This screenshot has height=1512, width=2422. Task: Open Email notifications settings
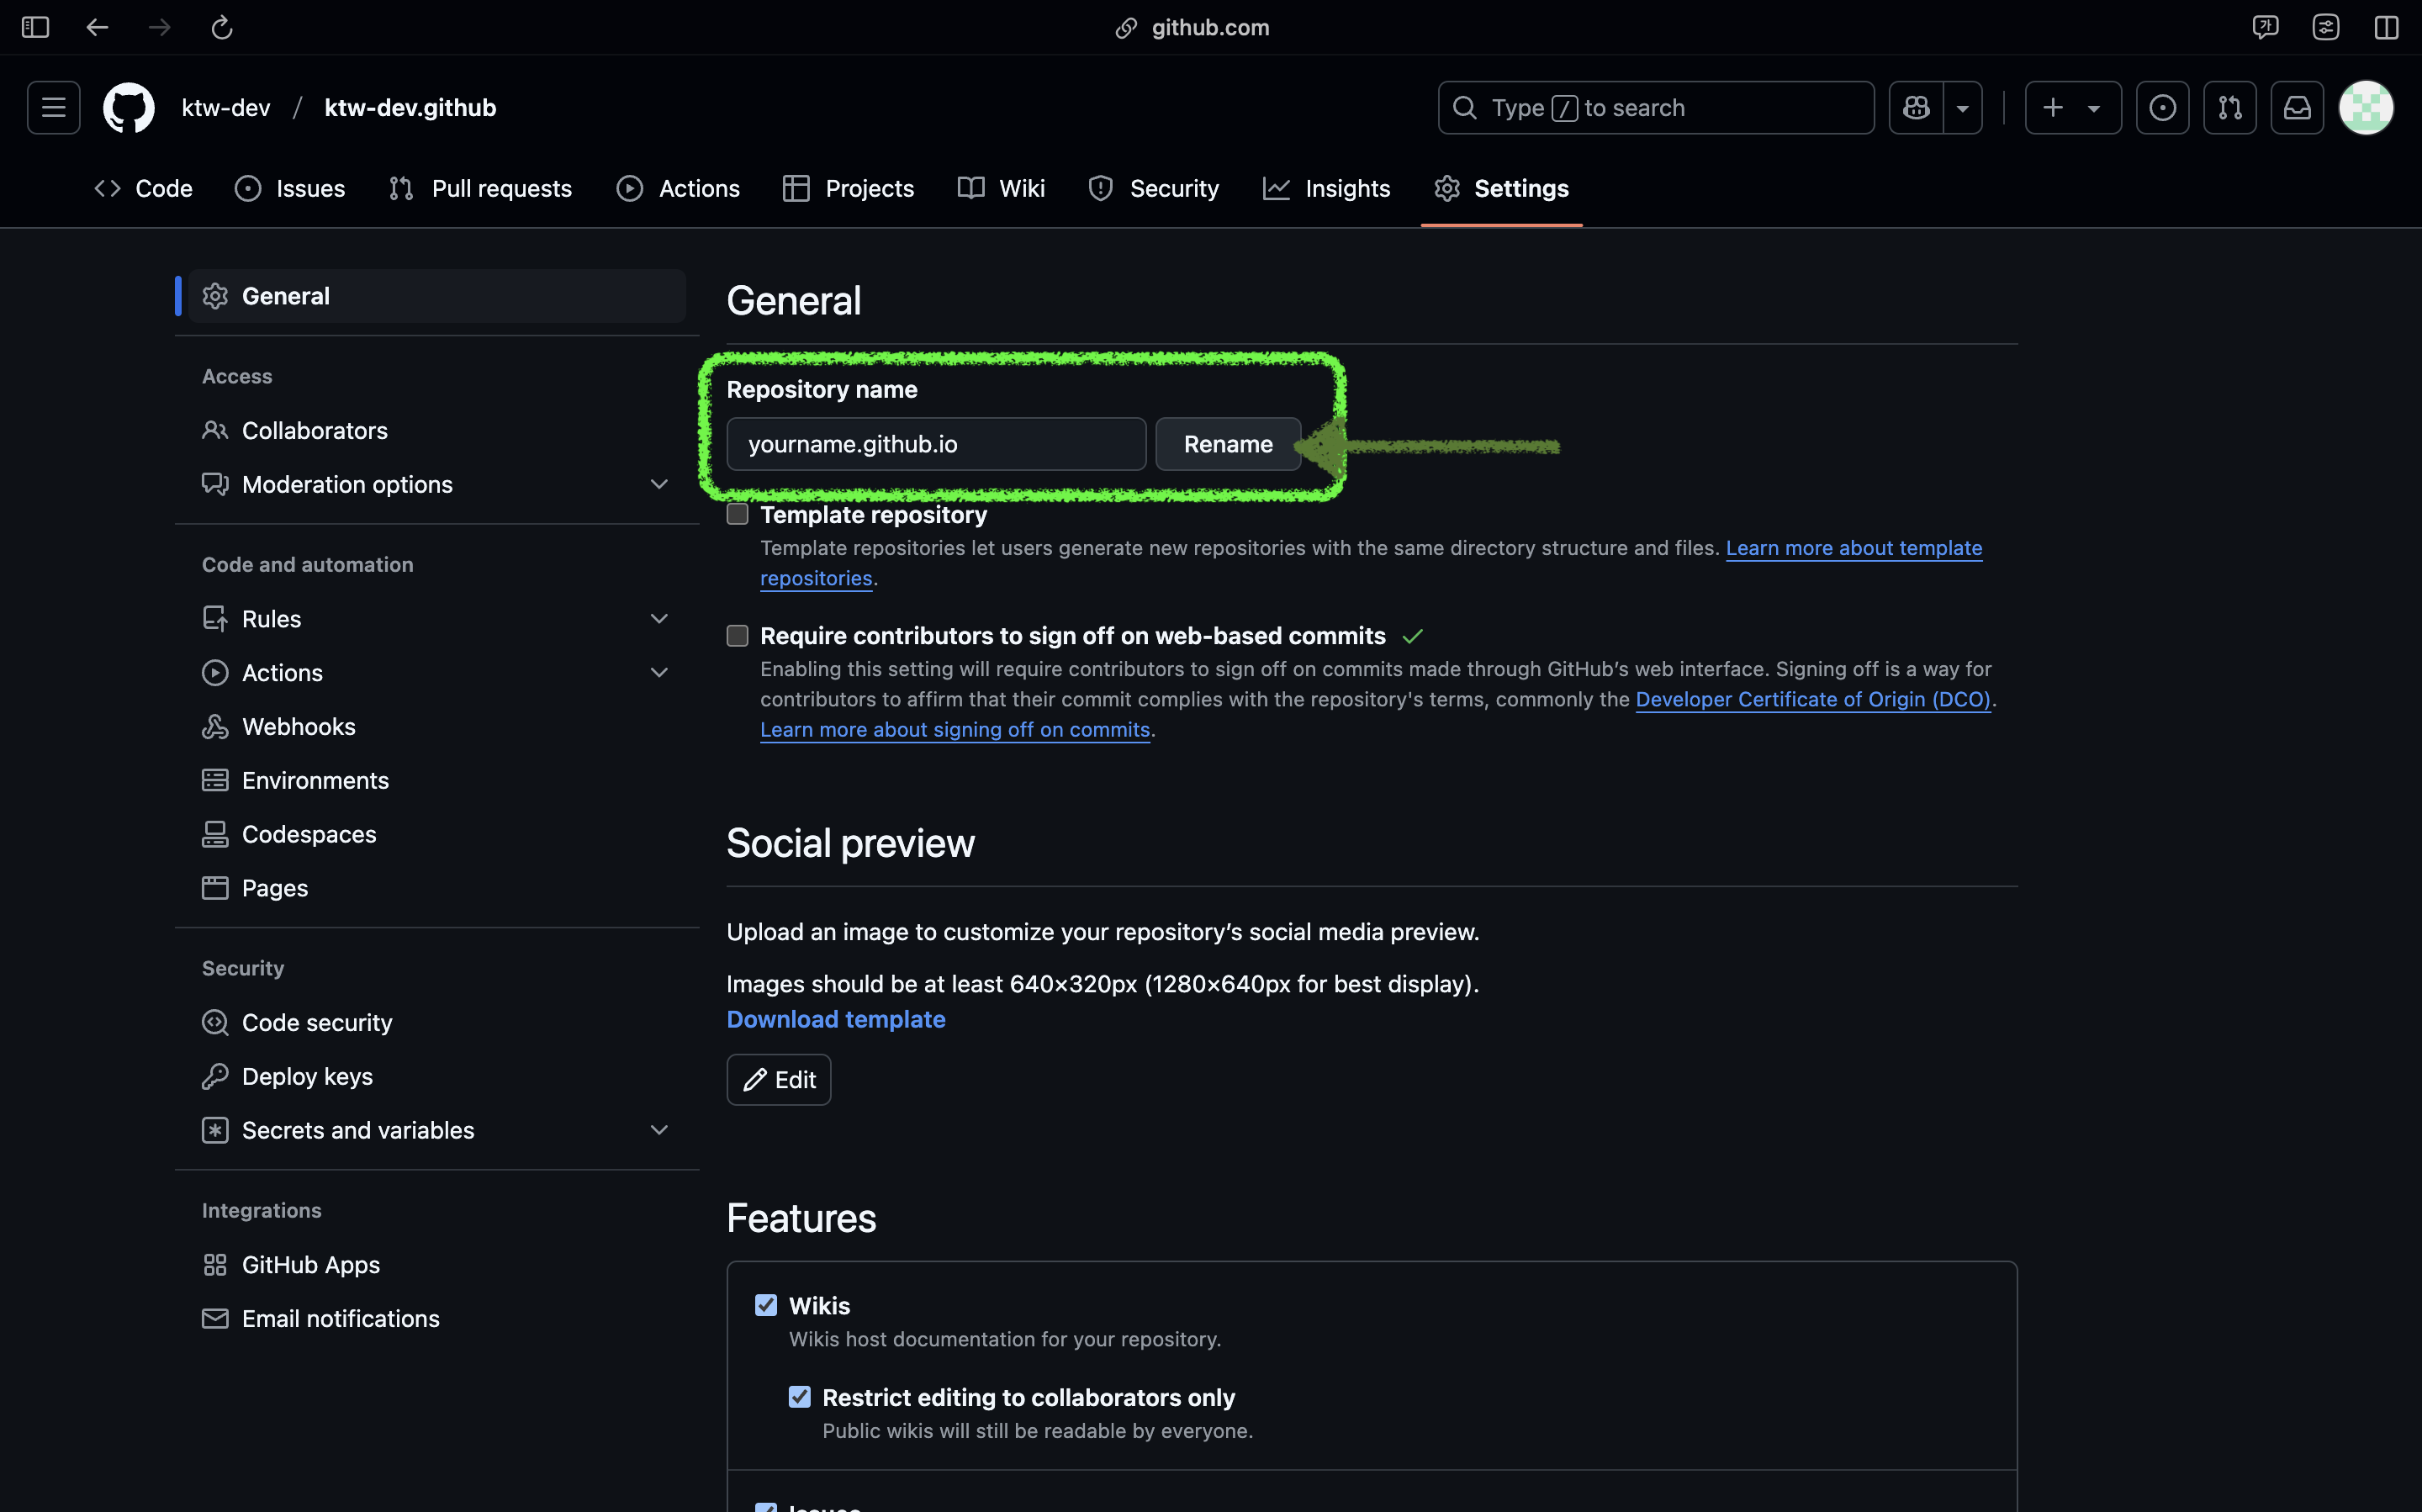point(437,1319)
